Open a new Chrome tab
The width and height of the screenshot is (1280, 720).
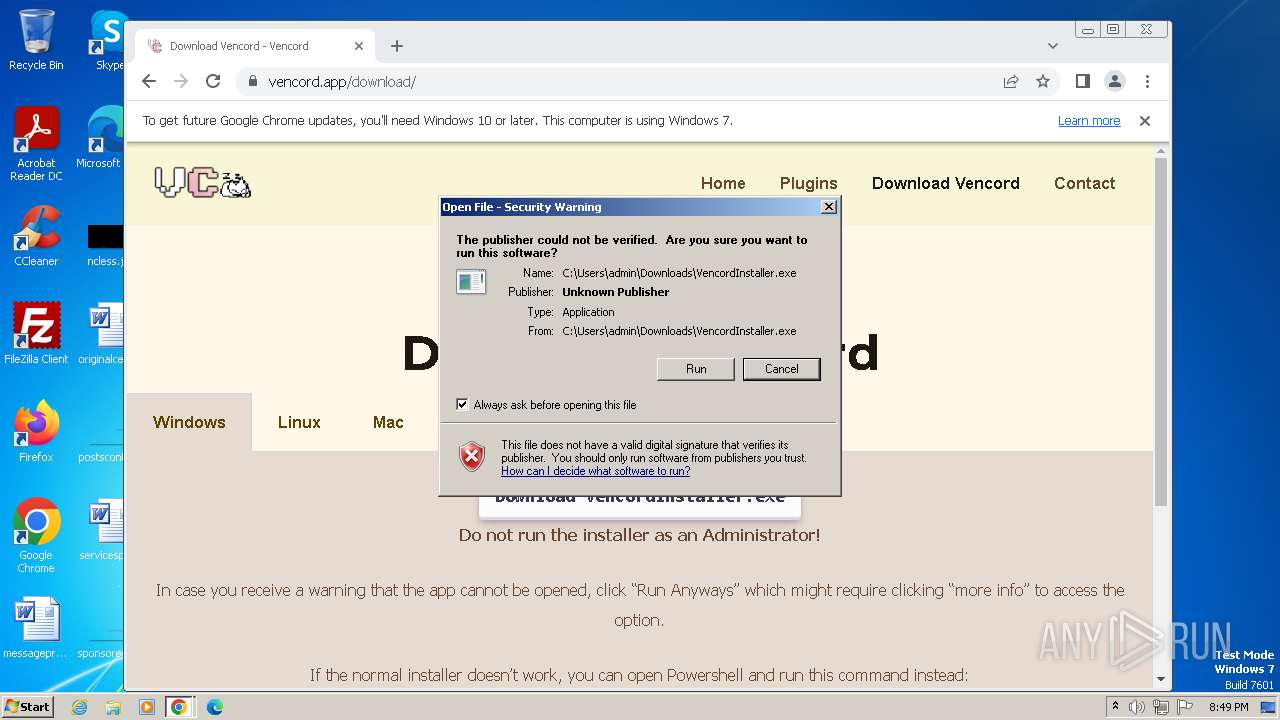[x=397, y=46]
